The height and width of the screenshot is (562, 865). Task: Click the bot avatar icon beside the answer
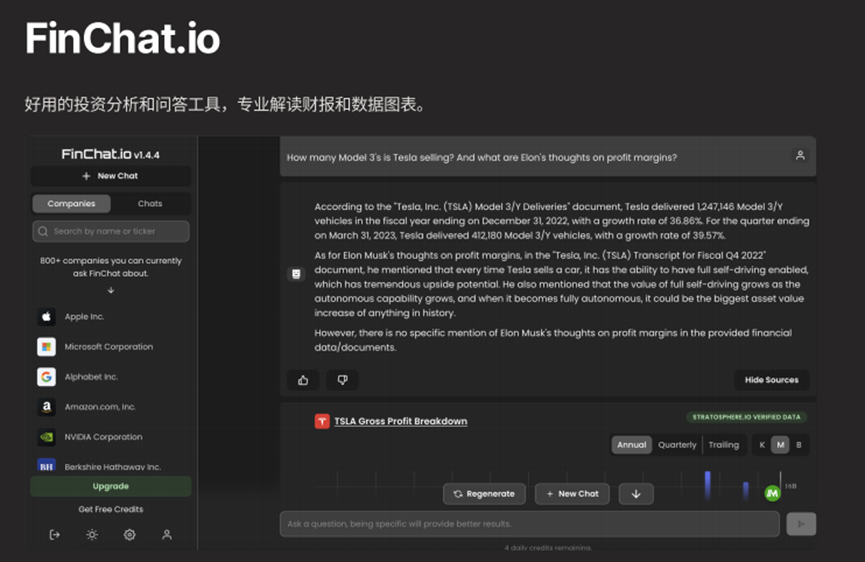tap(296, 274)
